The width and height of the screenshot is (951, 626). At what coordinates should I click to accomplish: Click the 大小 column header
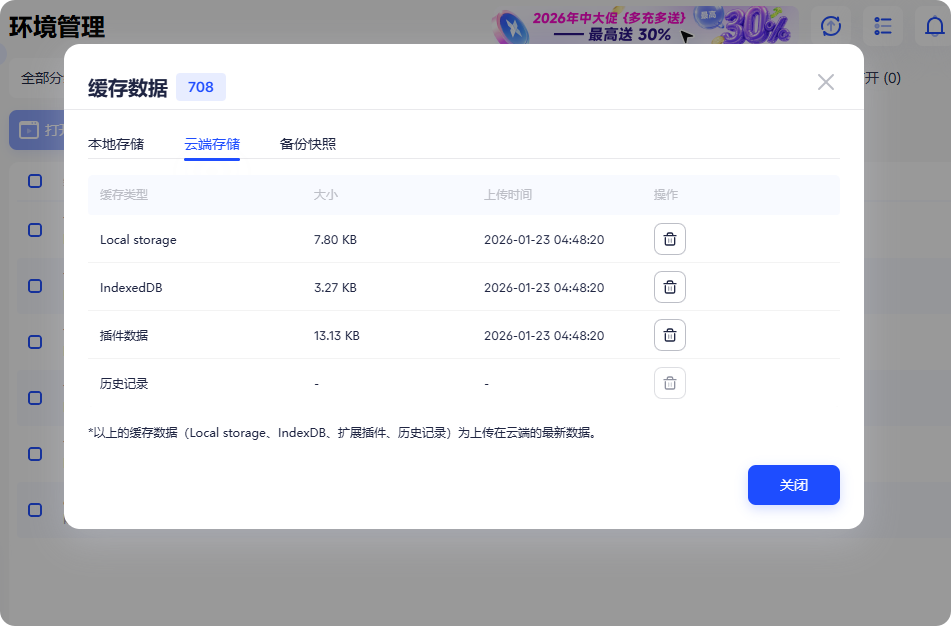326,195
